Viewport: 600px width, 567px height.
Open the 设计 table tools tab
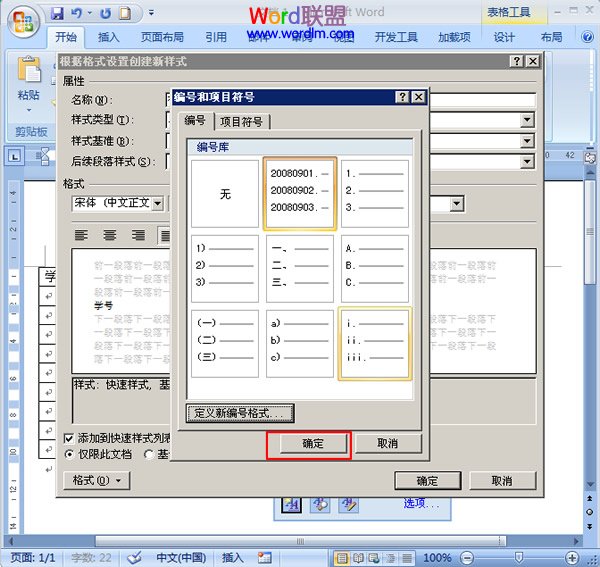[x=504, y=37]
